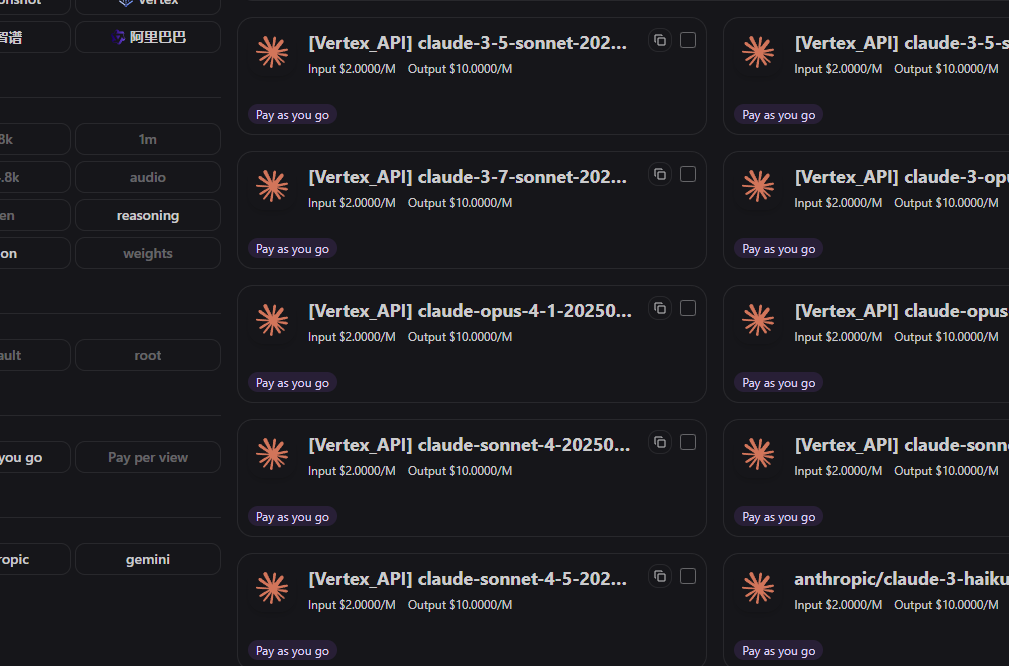Click Claude logo on anthropic/claude-3-haiku card
The height and width of the screenshot is (666, 1009).
[x=758, y=587]
